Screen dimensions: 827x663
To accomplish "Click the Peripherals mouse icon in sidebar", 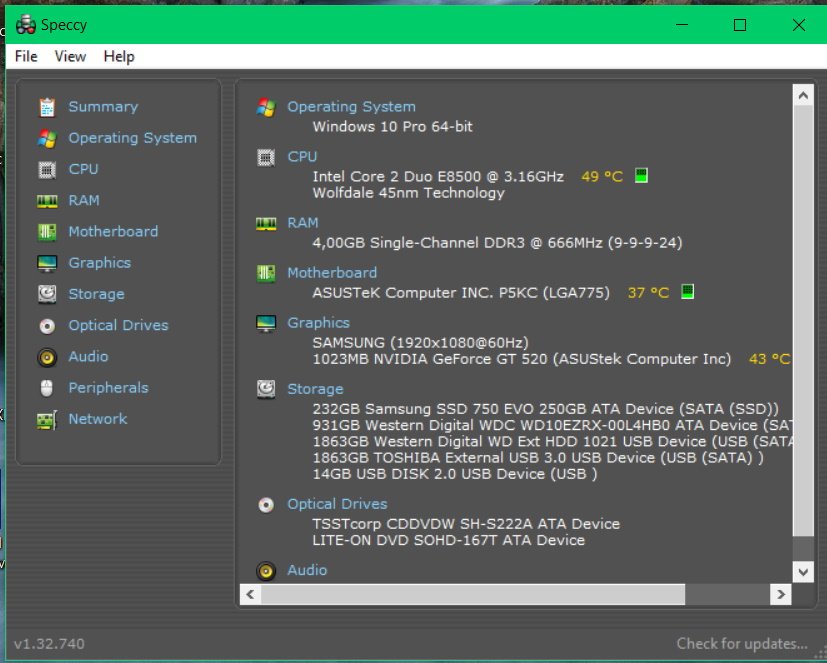I will (x=47, y=388).
